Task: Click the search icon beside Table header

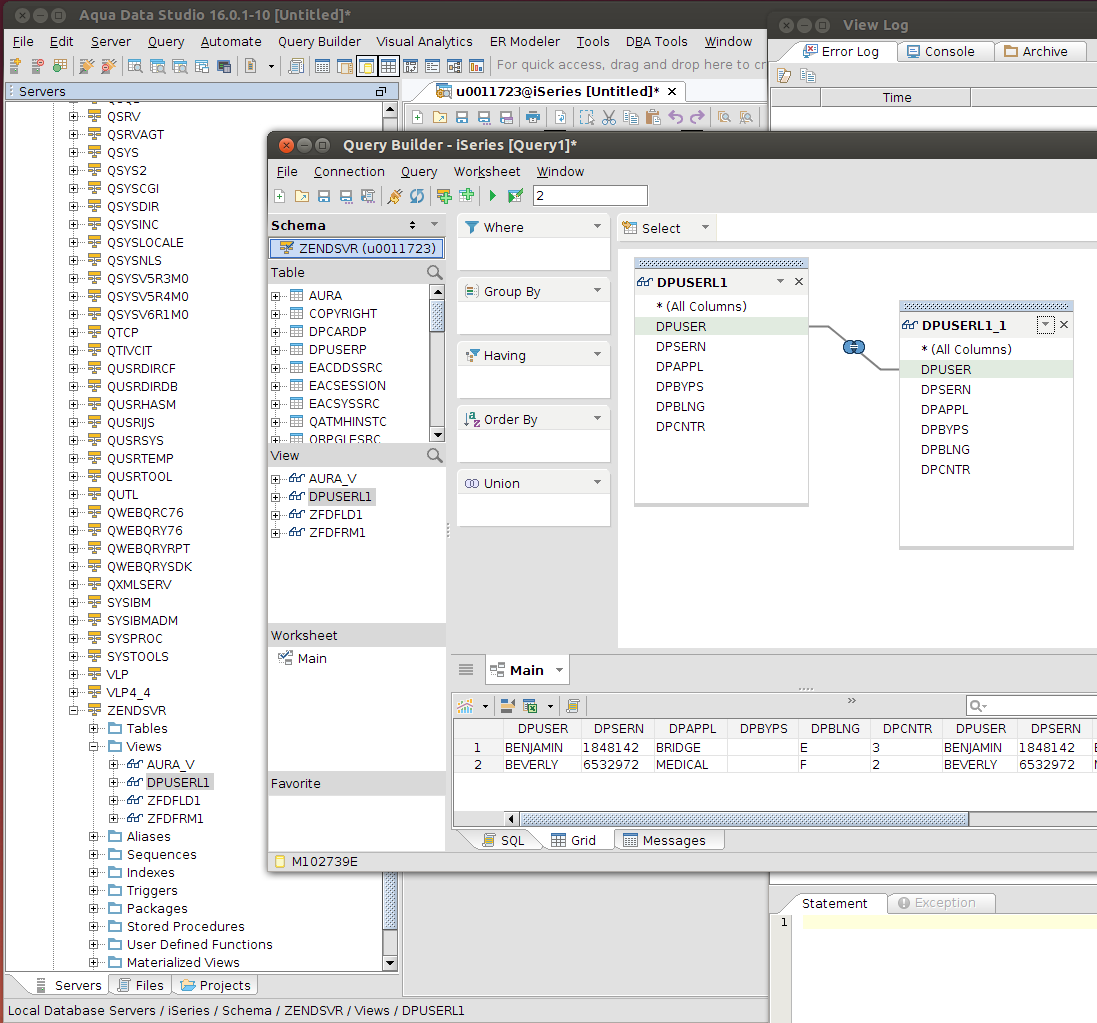Action: click(x=435, y=272)
